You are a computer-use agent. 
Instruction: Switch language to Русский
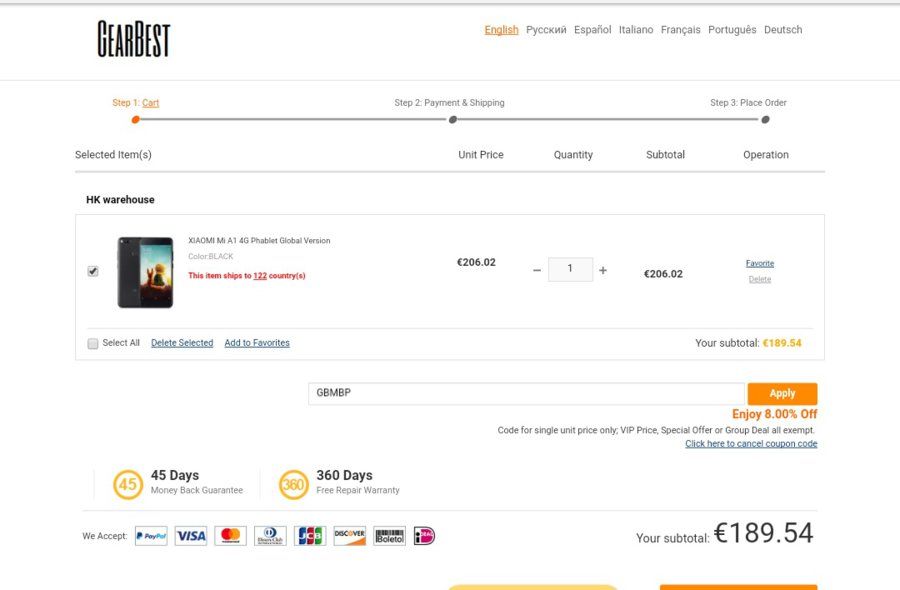pos(546,30)
